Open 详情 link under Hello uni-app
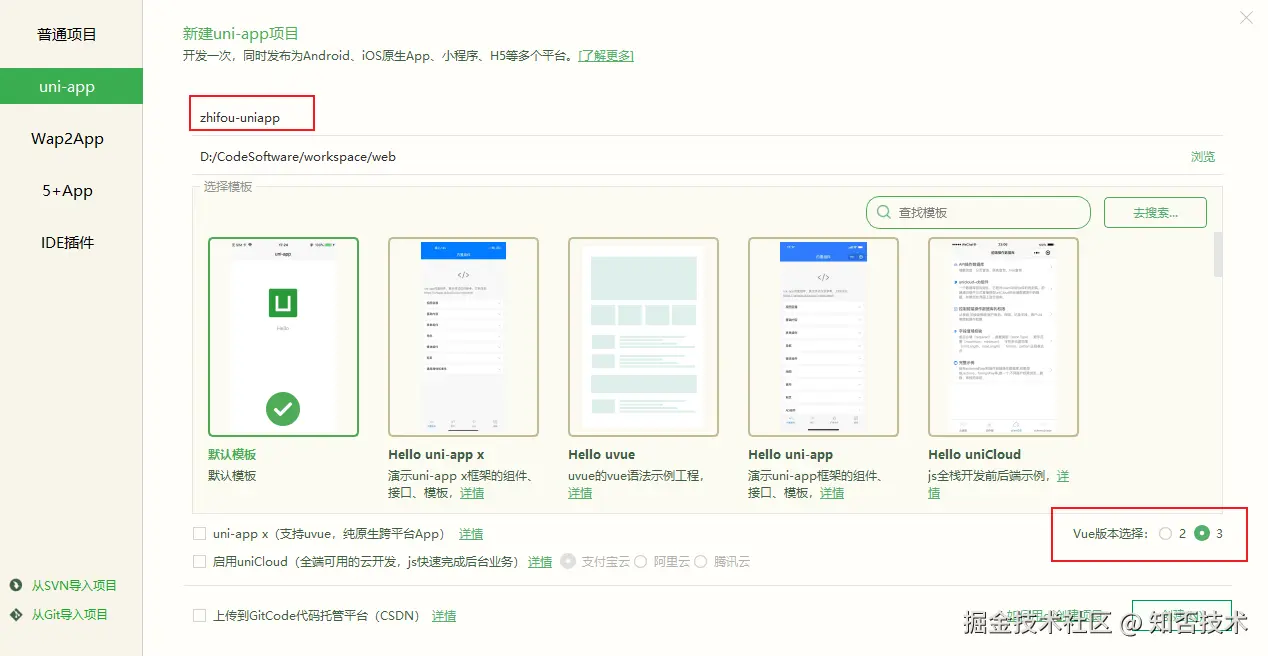The image size is (1268, 656). (832, 493)
